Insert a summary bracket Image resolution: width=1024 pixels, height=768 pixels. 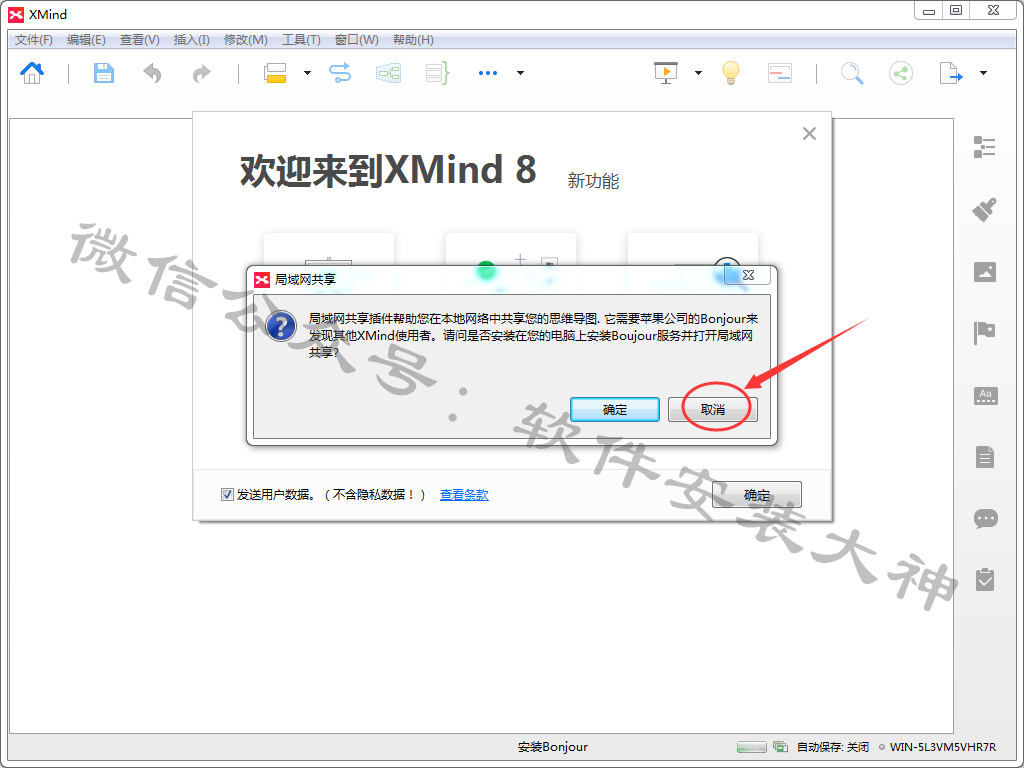pyautogui.click(x=438, y=73)
